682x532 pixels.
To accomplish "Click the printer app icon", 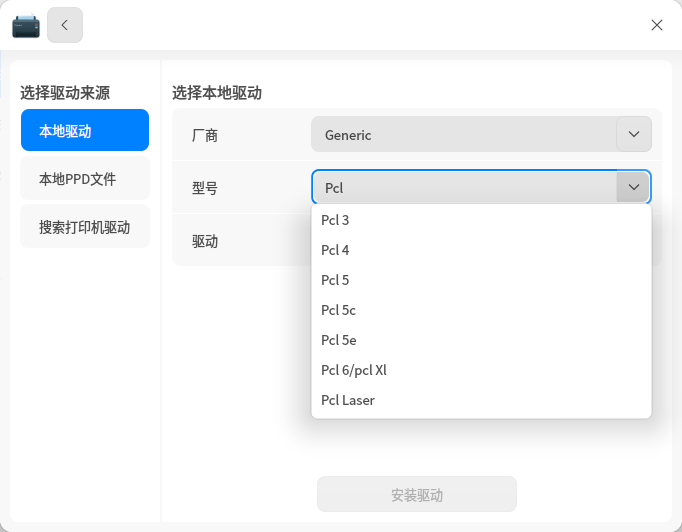I will click(x=26, y=25).
